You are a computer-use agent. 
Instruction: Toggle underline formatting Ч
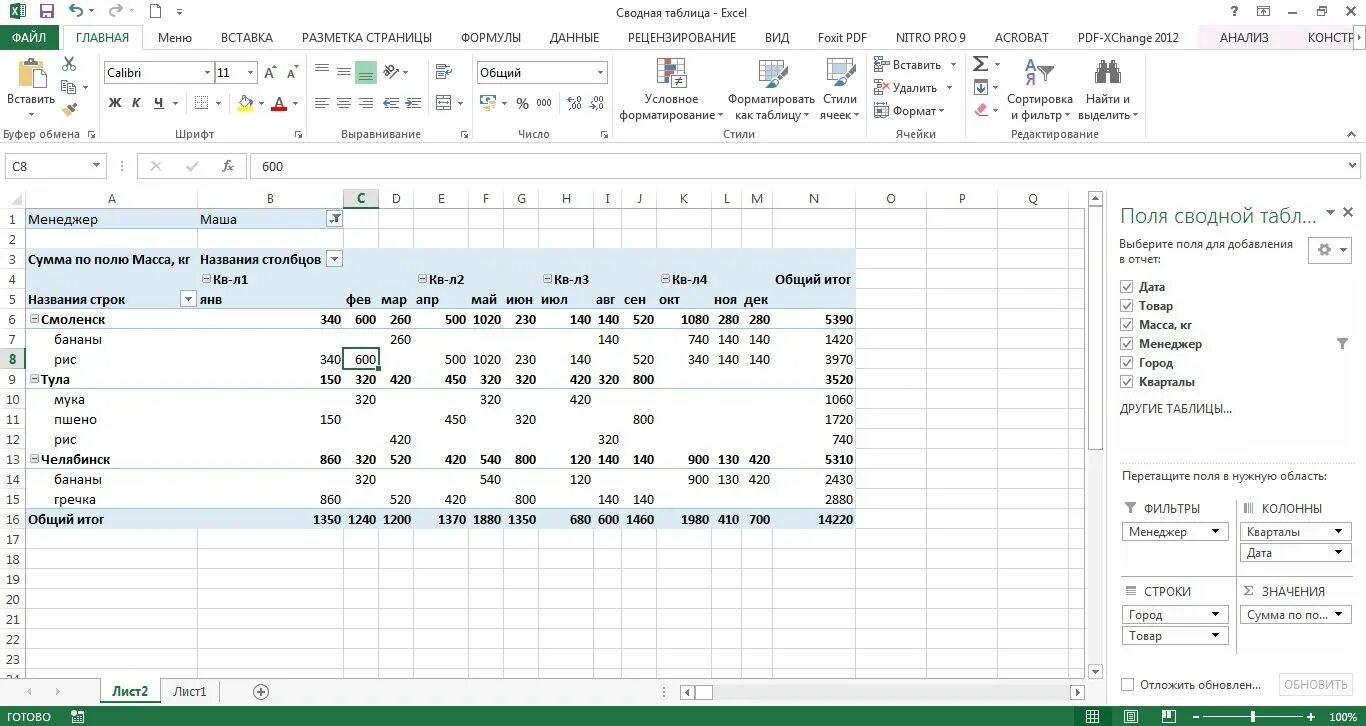pos(158,103)
